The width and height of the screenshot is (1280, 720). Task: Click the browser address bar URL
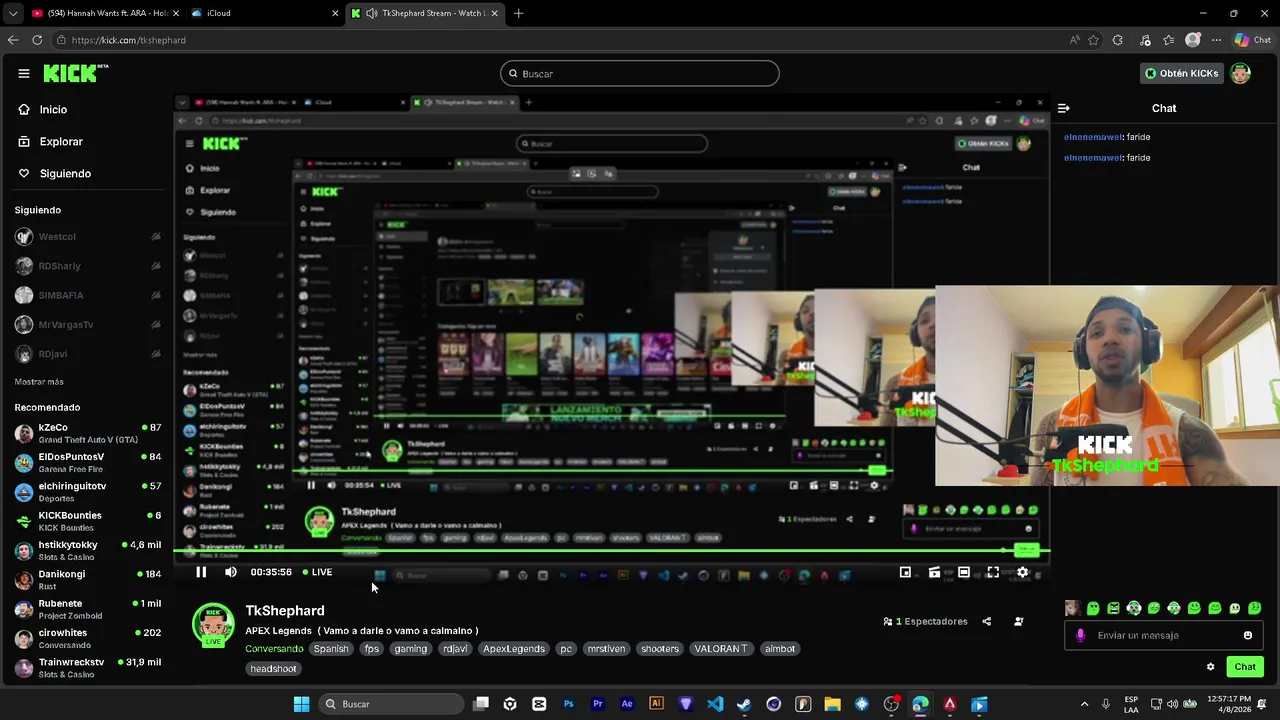pyautogui.click(x=129, y=40)
